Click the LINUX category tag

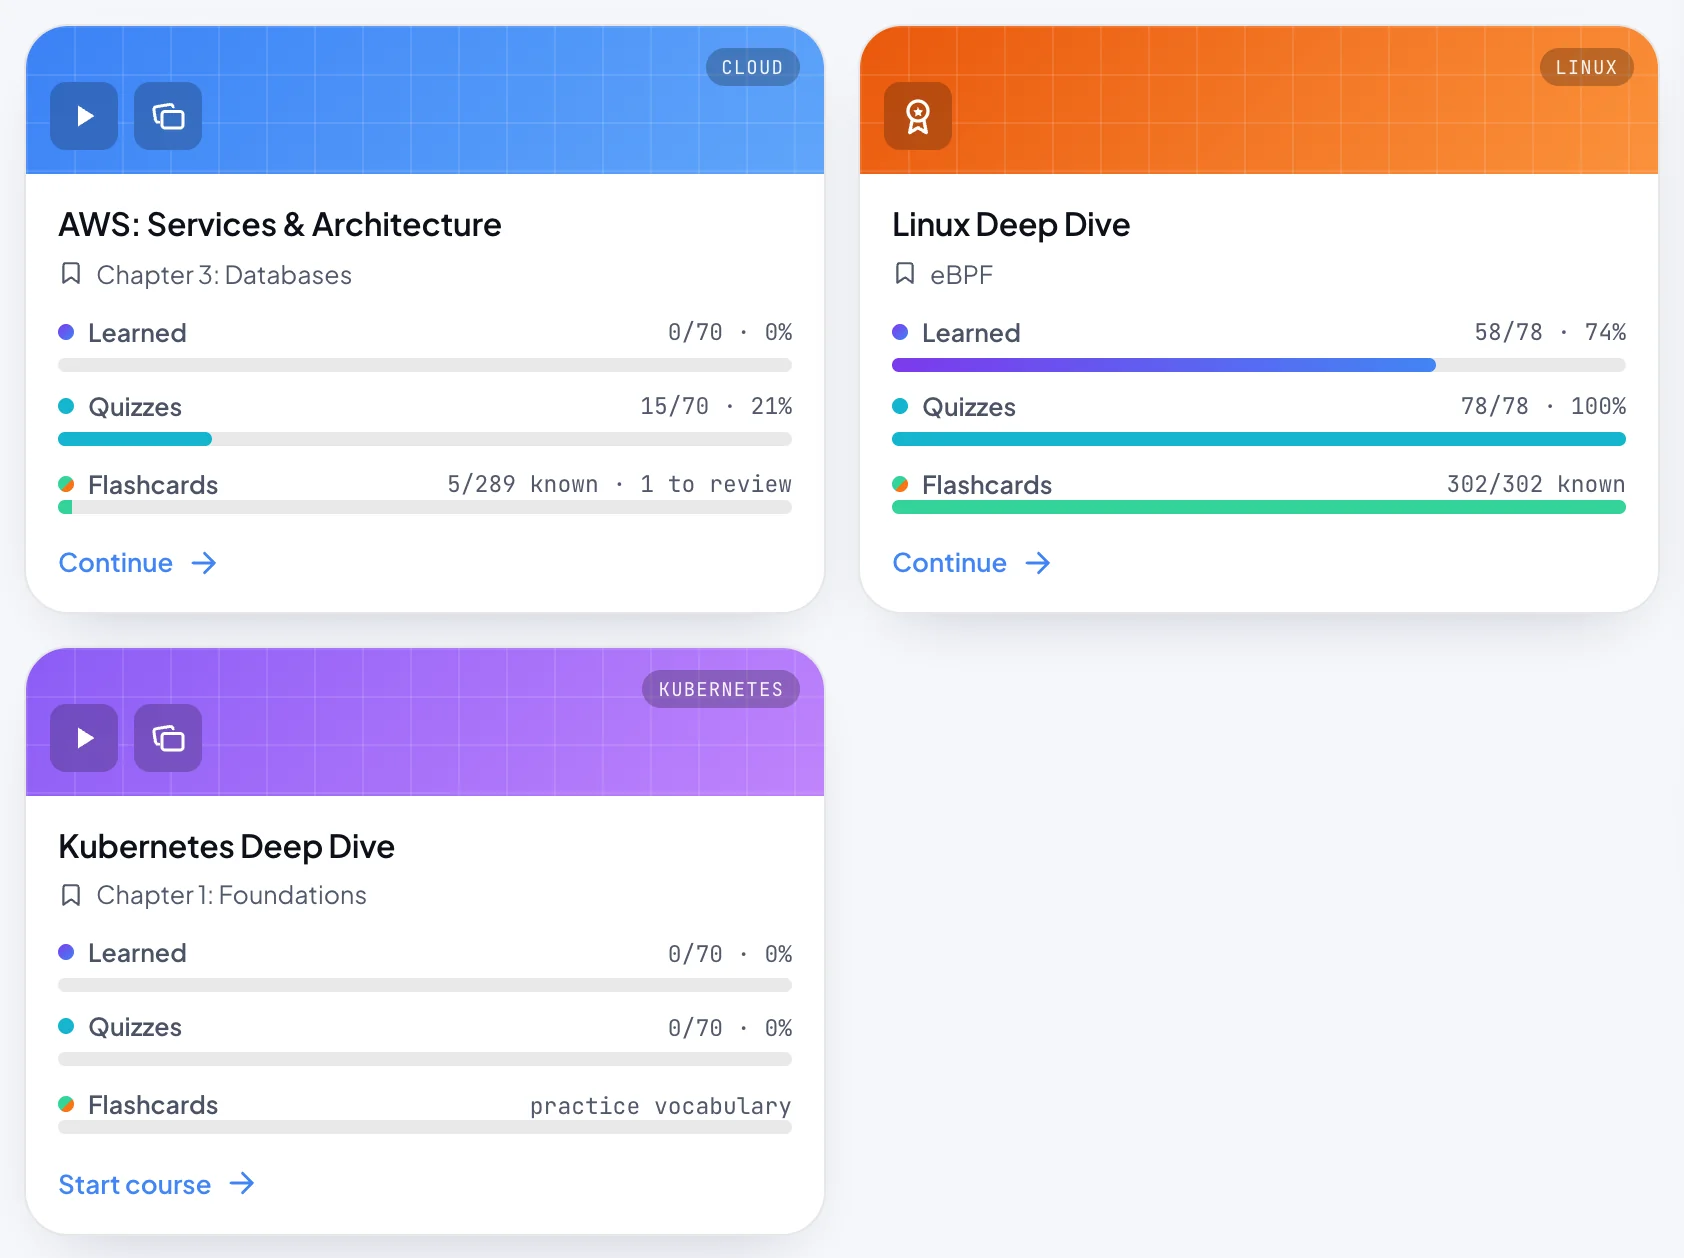[x=1586, y=67]
